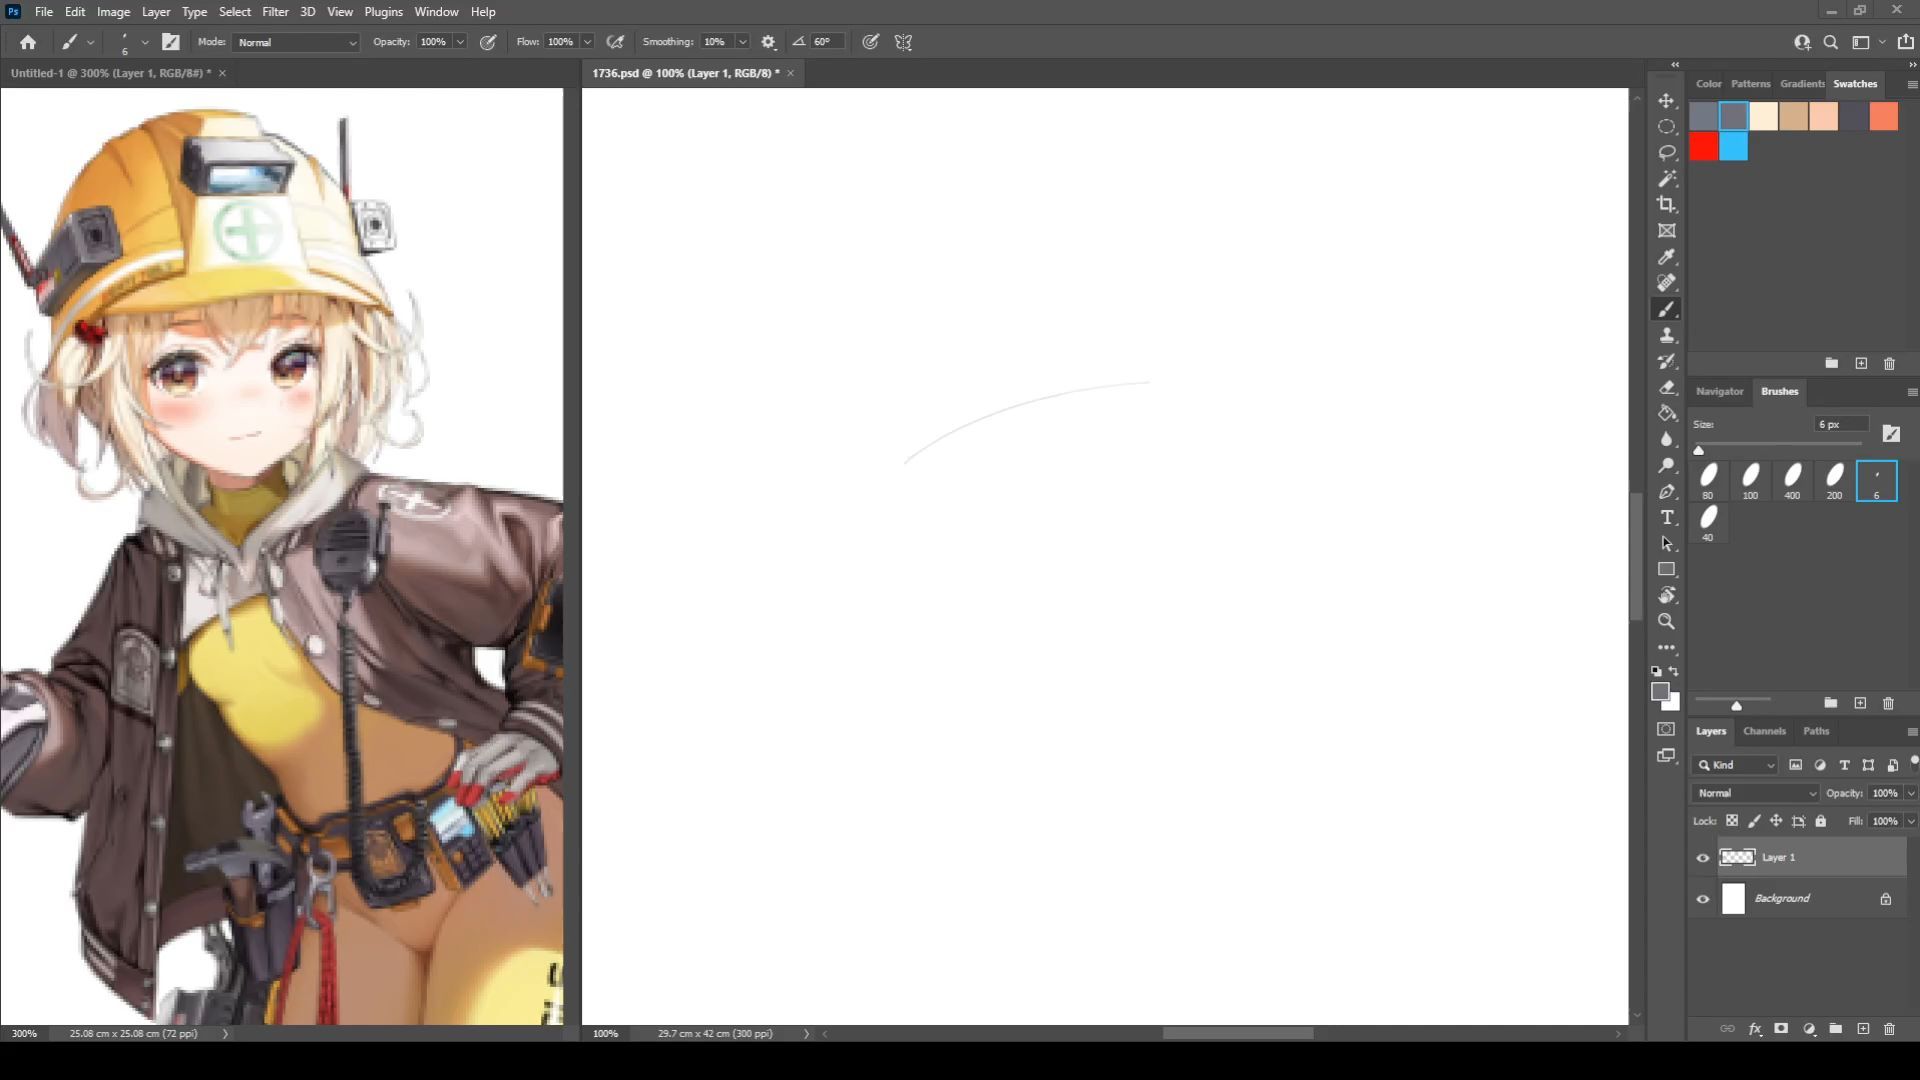Select the Eyedropper tool
This screenshot has height=1080, width=1920.
[x=1666, y=257]
